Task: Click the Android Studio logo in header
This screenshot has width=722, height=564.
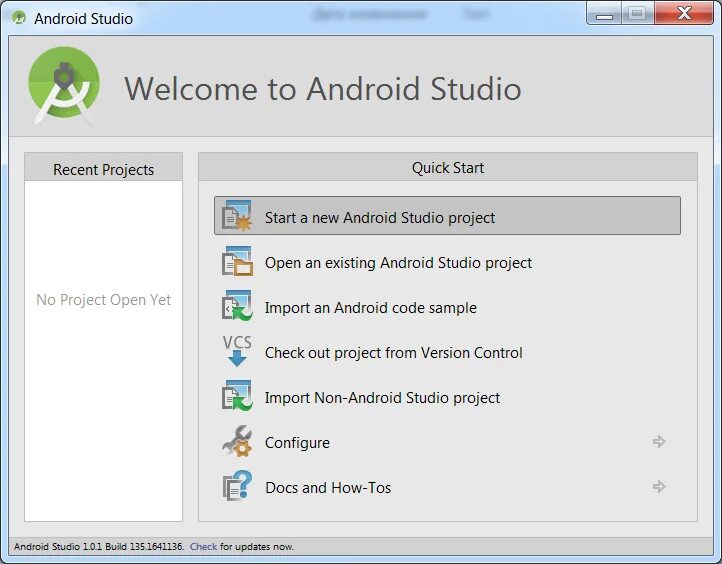Action: pos(64,86)
